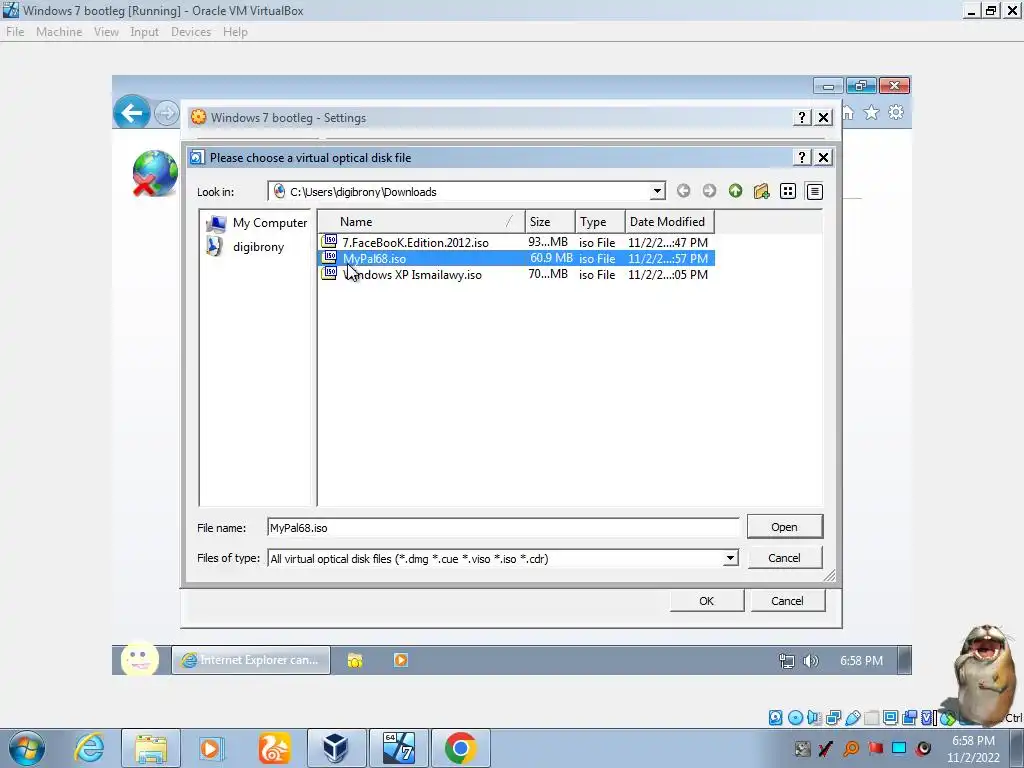This screenshot has height=768, width=1024.
Task: Click guest volume speaker tray icon
Action: click(810, 661)
